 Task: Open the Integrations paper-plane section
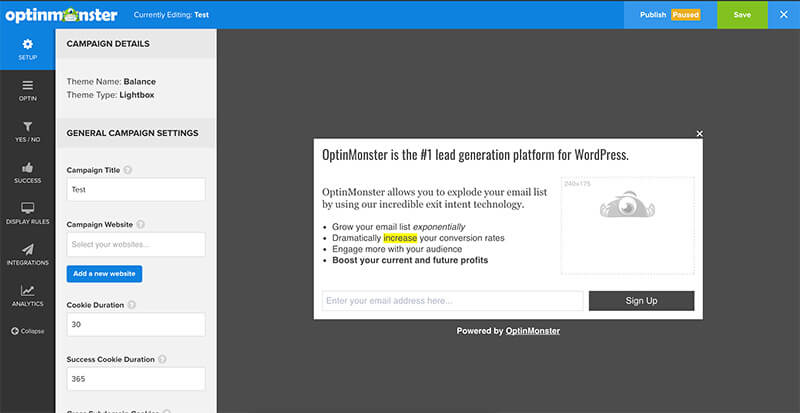pyautogui.click(x=28, y=255)
